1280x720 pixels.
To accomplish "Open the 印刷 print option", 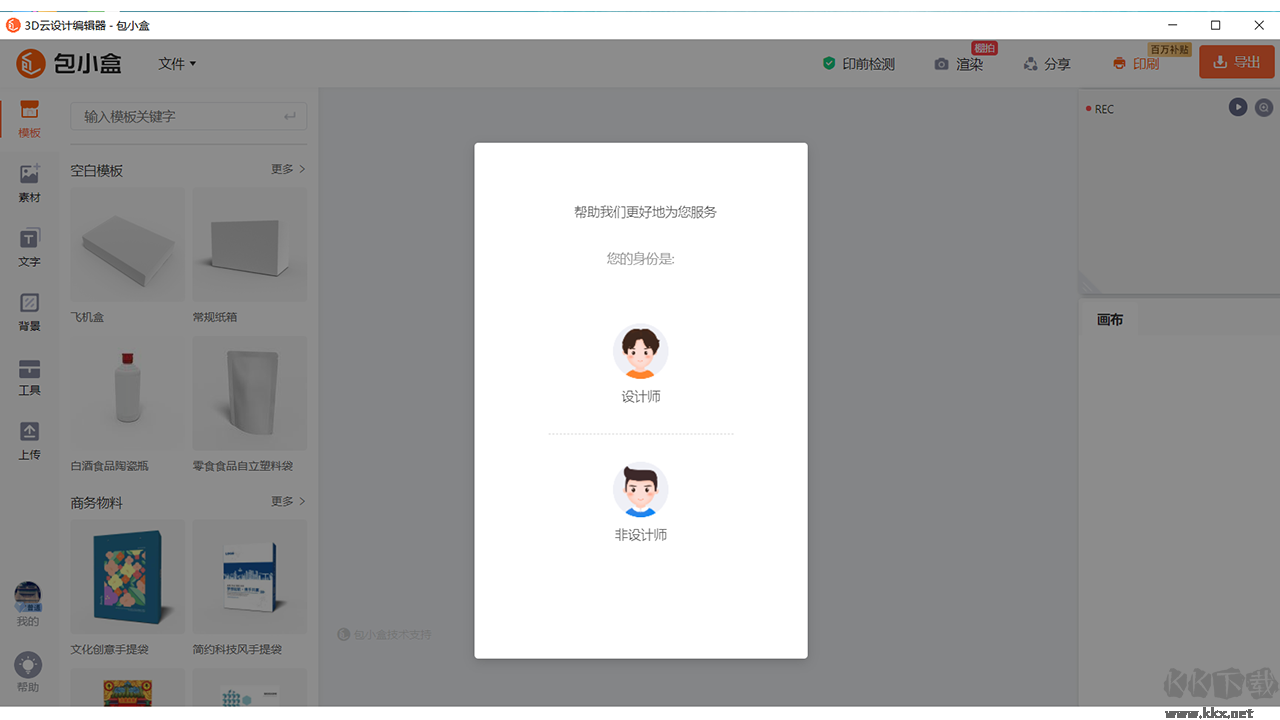I will 1136,64.
